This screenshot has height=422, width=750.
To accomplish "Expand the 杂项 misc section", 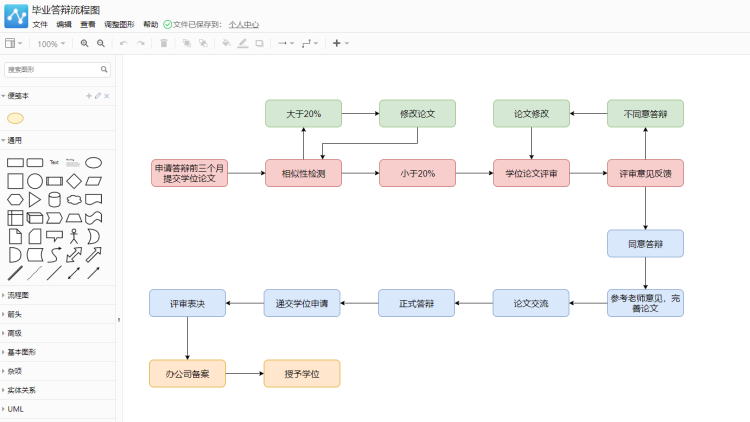I will 12,371.
